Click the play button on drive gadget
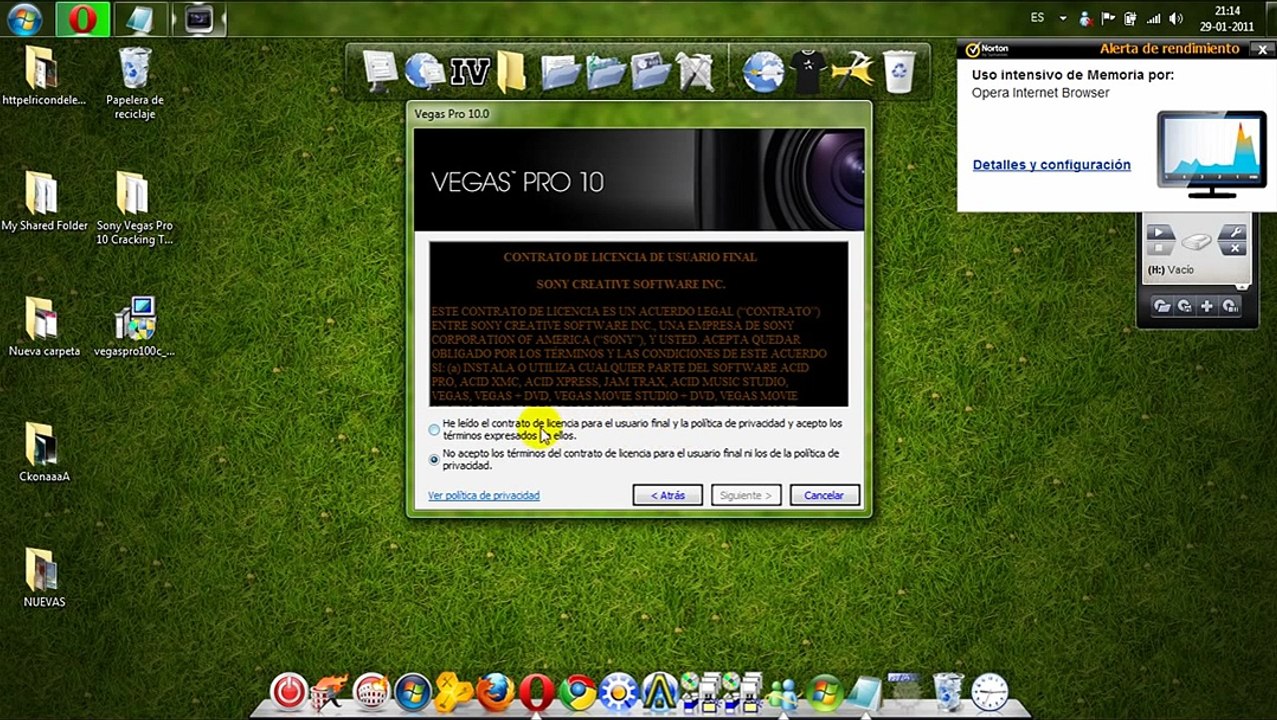The height and width of the screenshot is (720, 1277). [x=1159, y=232]
